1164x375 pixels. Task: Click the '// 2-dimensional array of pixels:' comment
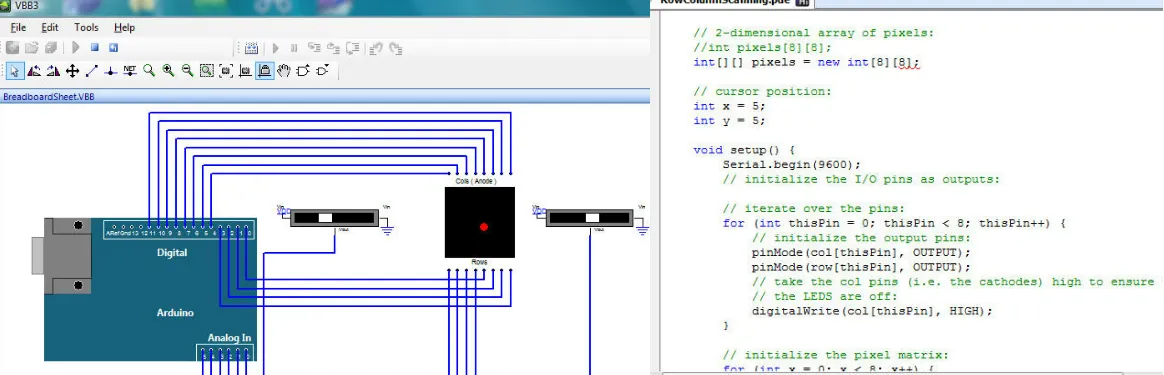tap(814, 33)
